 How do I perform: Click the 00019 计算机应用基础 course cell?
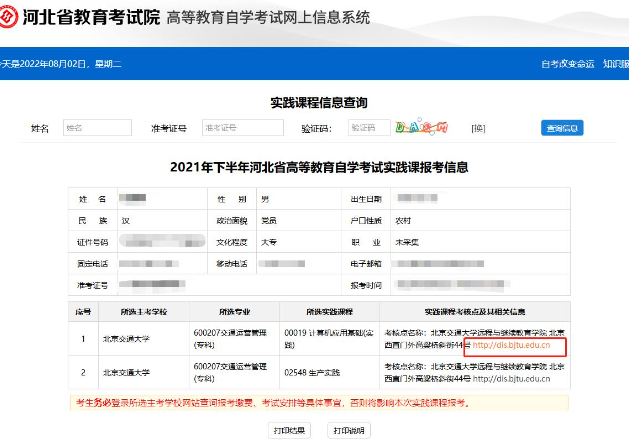click(x=329, y=339)
